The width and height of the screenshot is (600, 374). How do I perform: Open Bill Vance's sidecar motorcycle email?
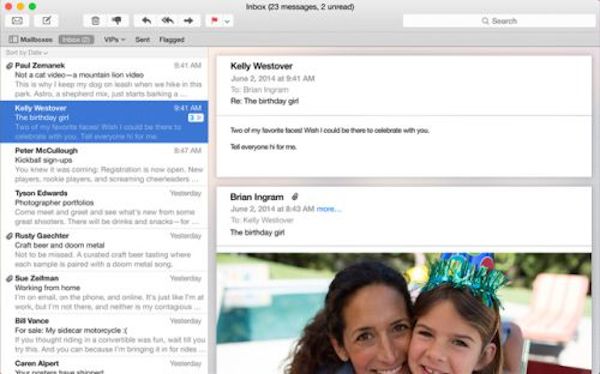pos(104,335)
